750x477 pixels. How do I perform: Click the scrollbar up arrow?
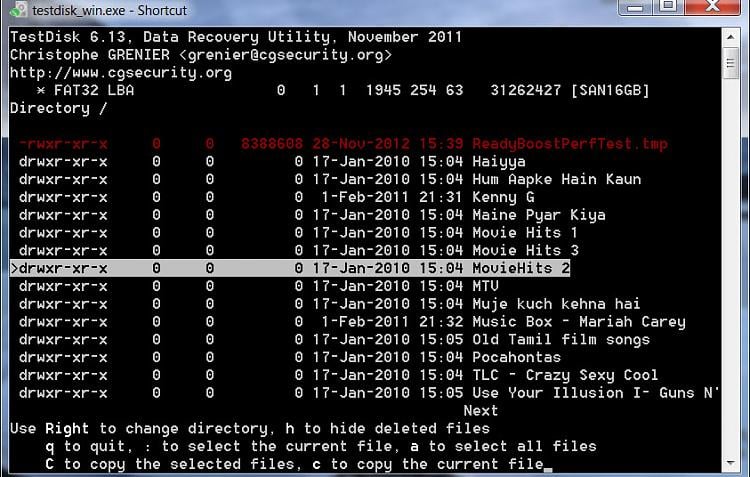730,37
